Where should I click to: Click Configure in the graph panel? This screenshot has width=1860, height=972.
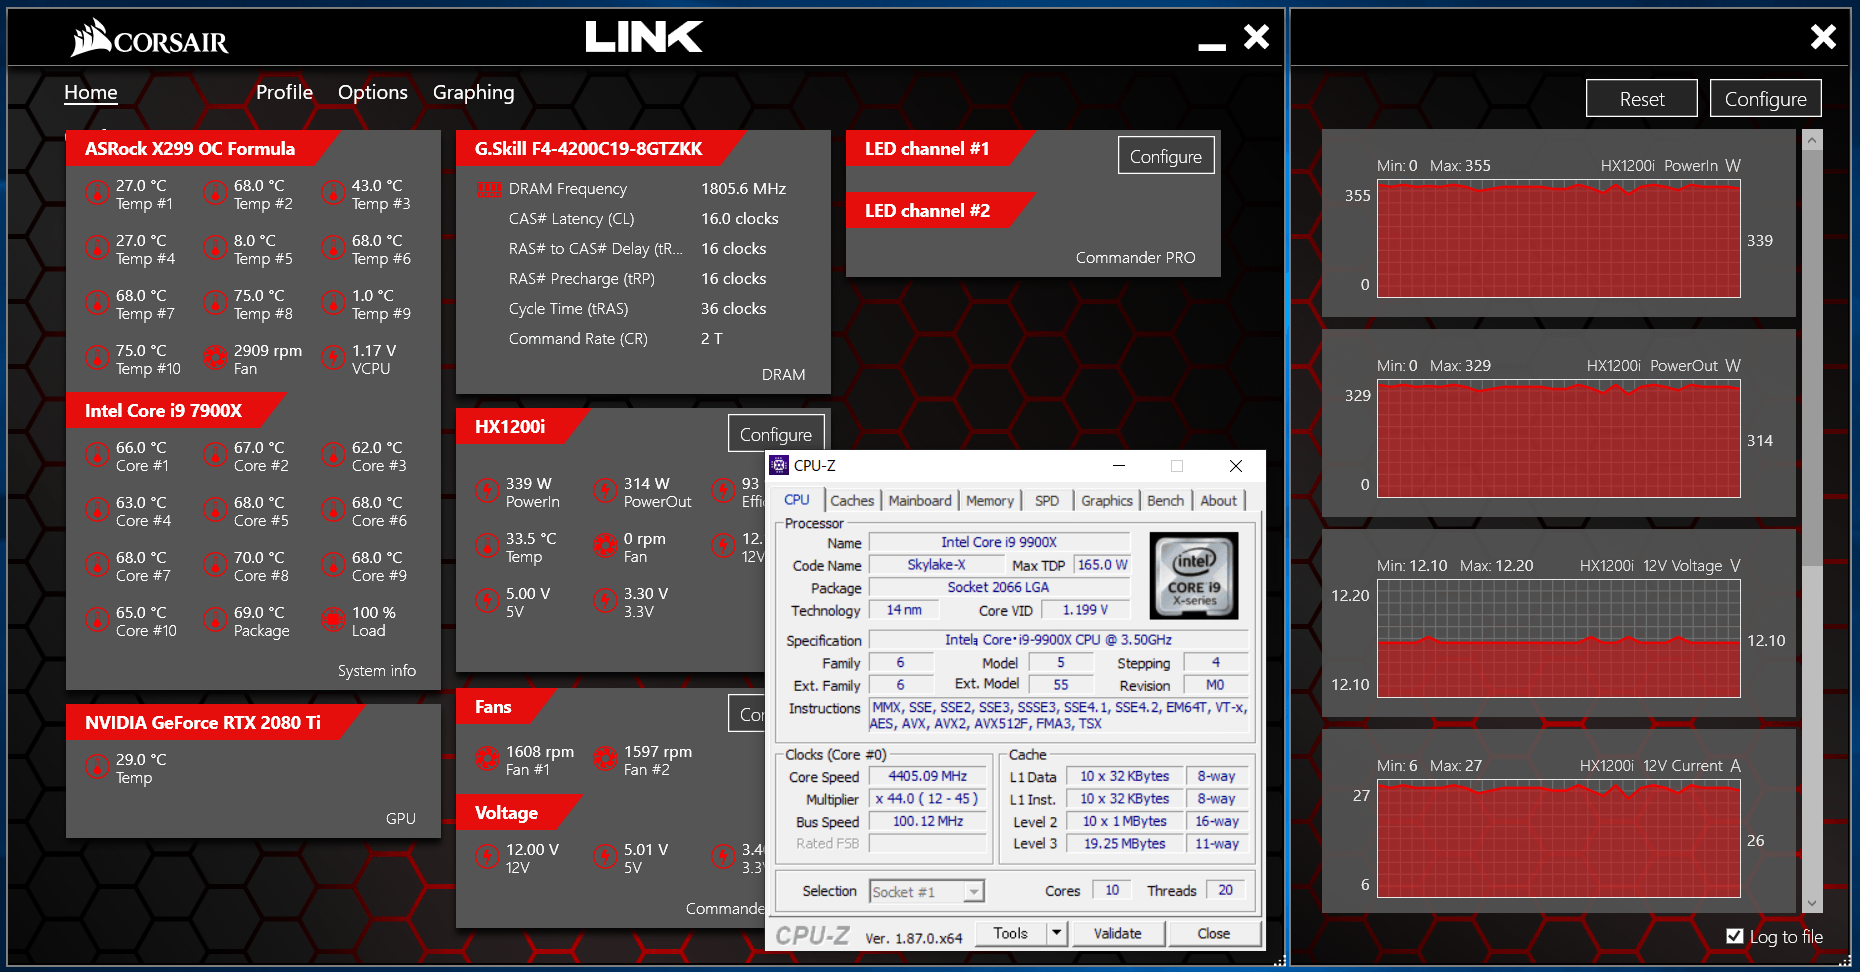pyautogui.click(x=1766, y=99)
